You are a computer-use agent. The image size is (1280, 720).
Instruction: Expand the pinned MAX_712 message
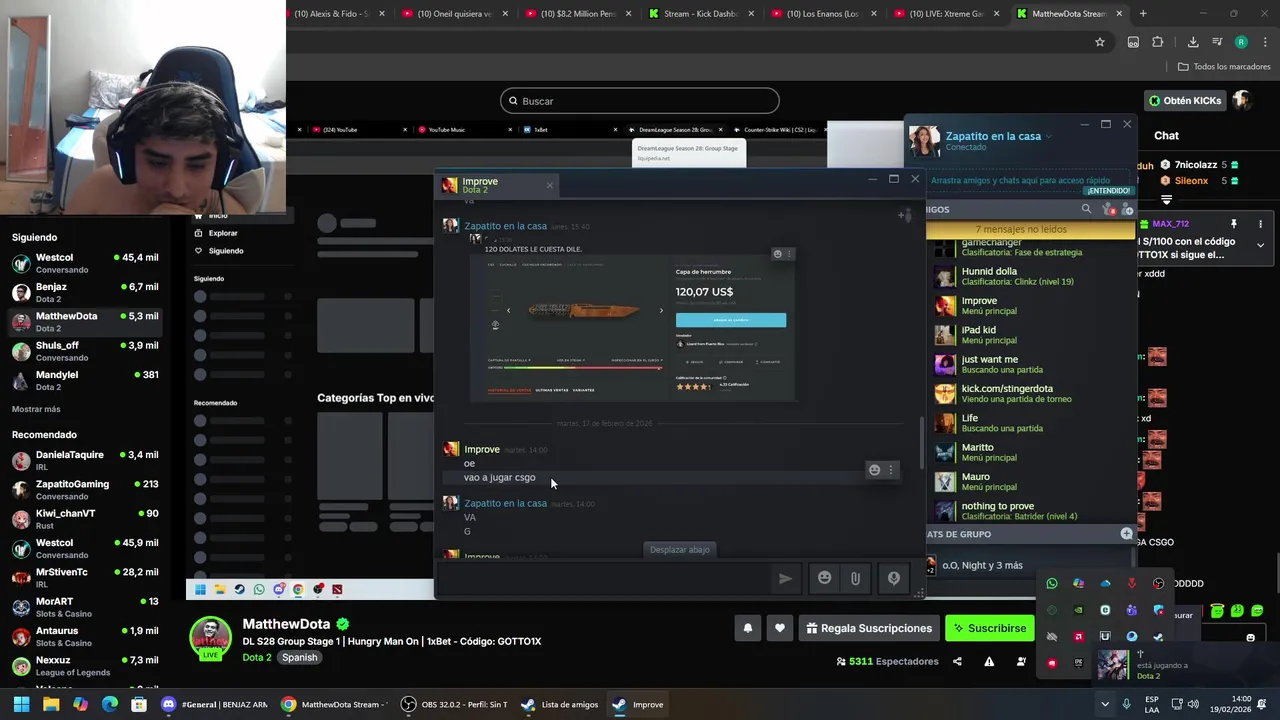[1260, 245]
